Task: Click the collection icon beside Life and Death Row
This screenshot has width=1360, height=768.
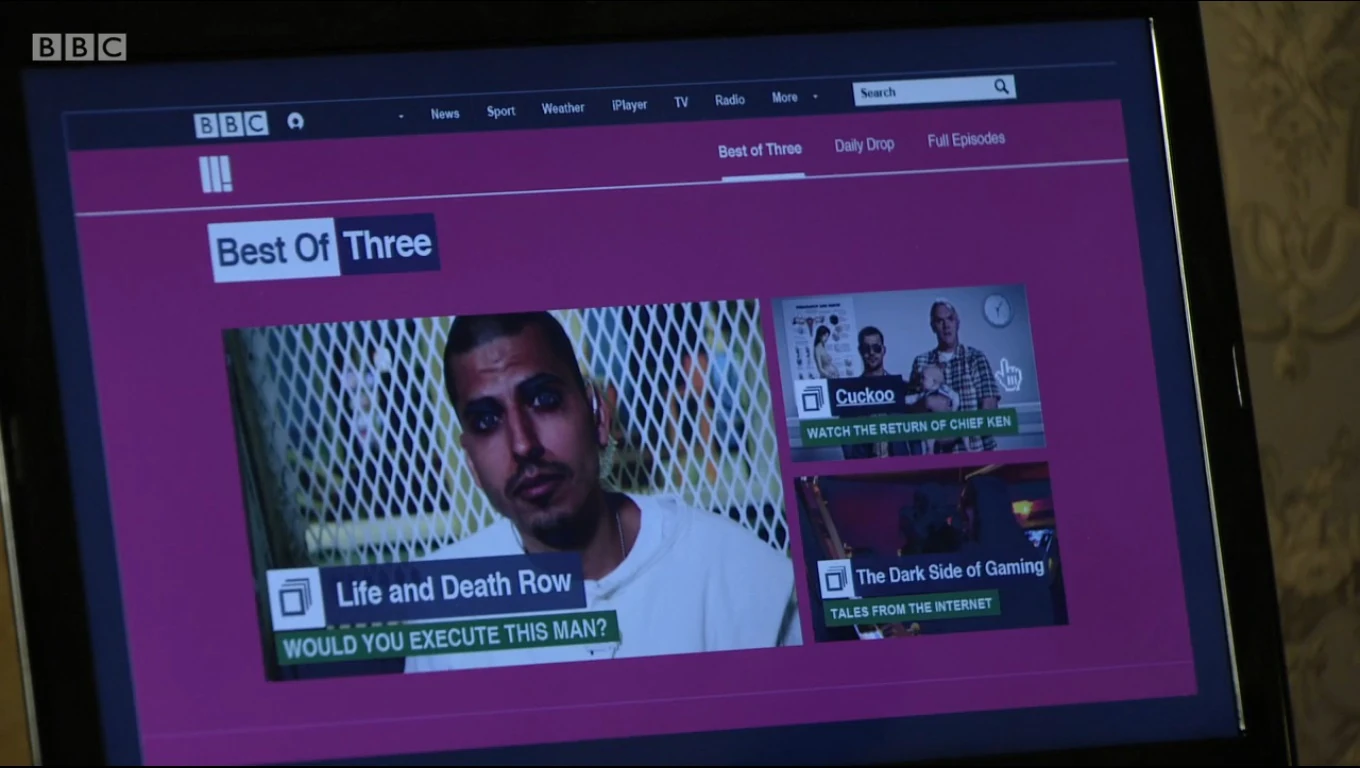Action: click(x=295, y=598)
